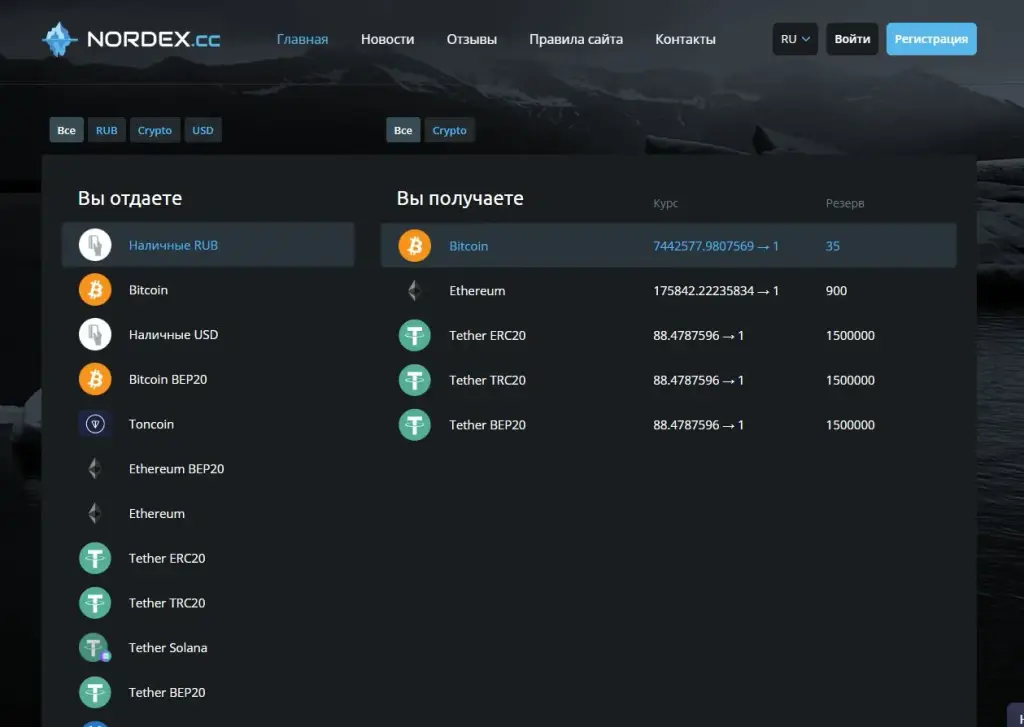Viewport: 1024px width, 727px height.
Task: Click the Tether ERC20 icon in receive list
Action: click(415, 335)
